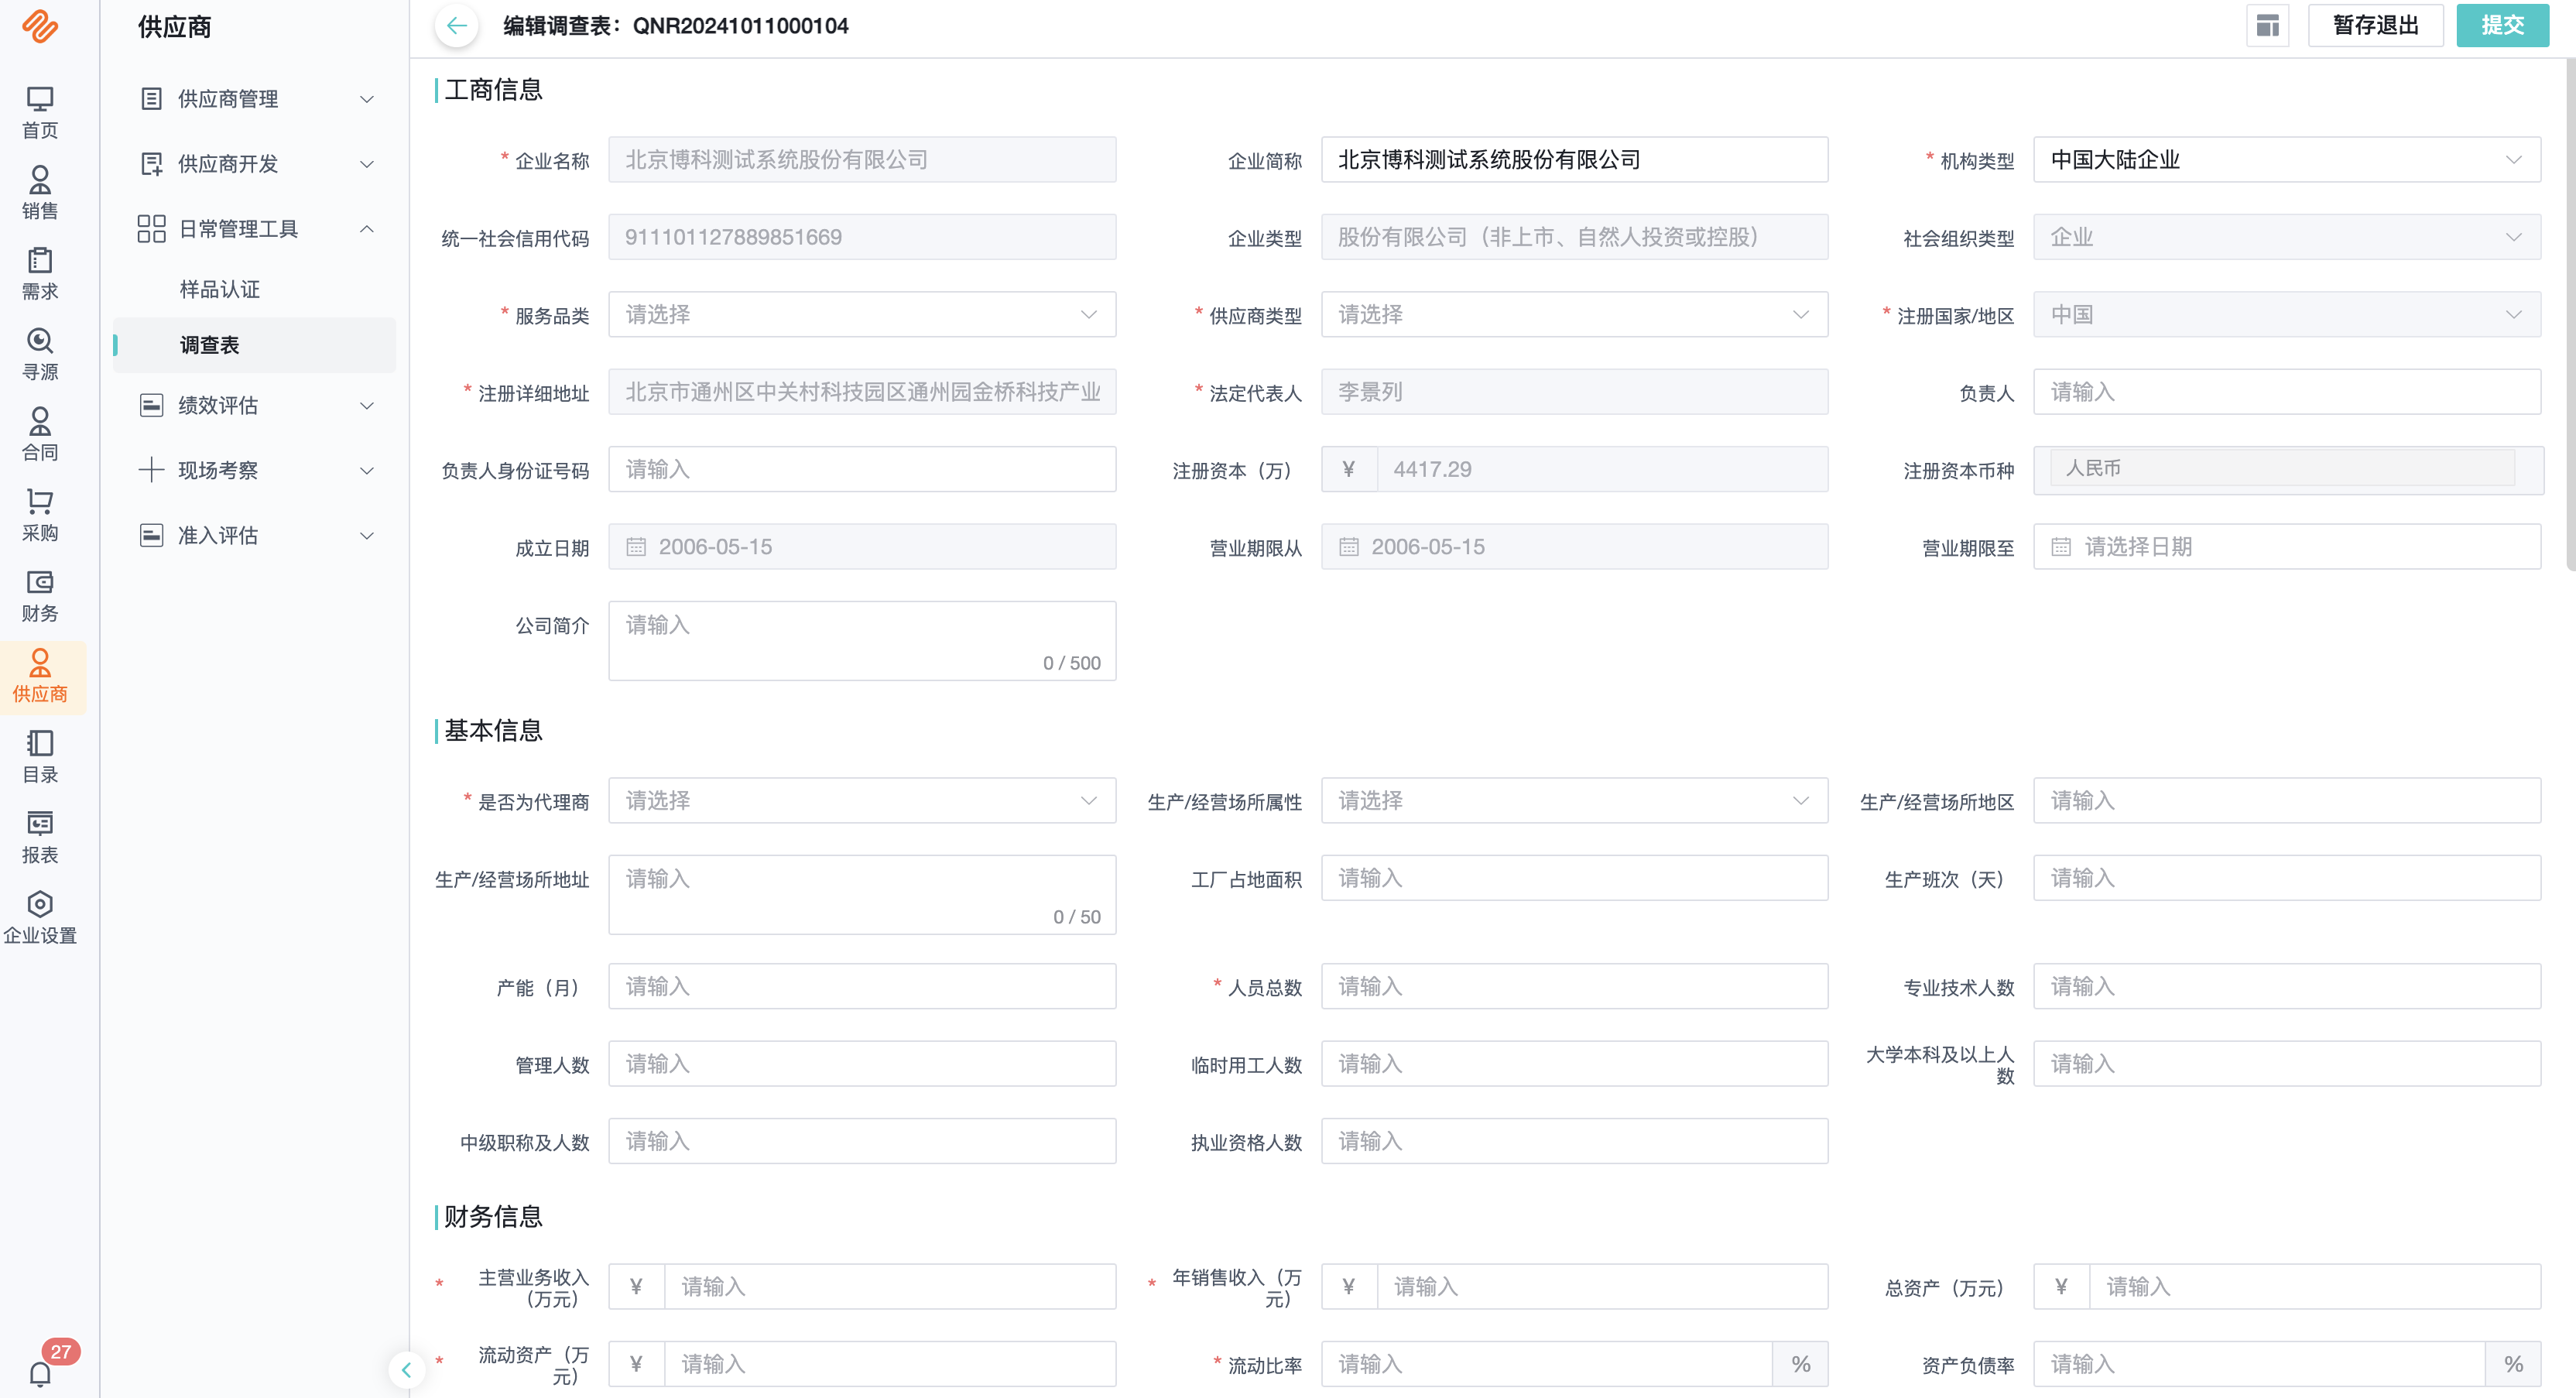
Task: Open the 机构类型 dropdown
Action: pyautogui.click(x=2286, y=160)
